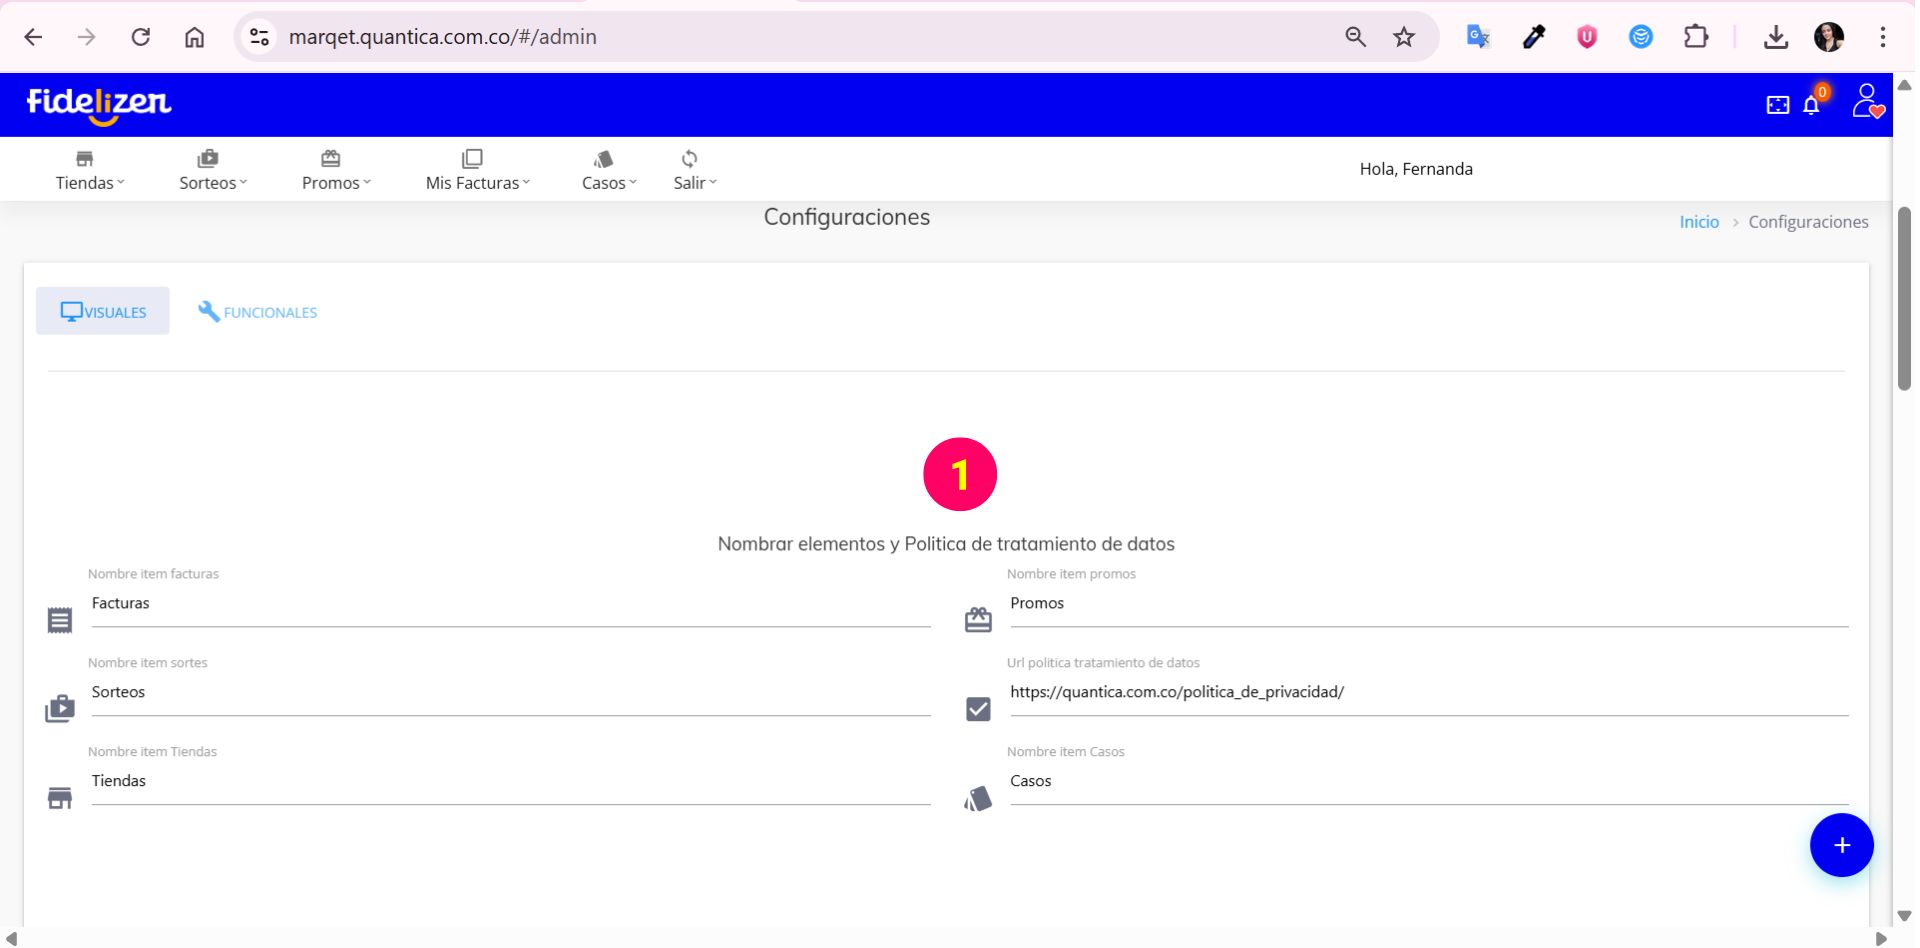Expand the Promos dropdown menu

pos(336,170)
